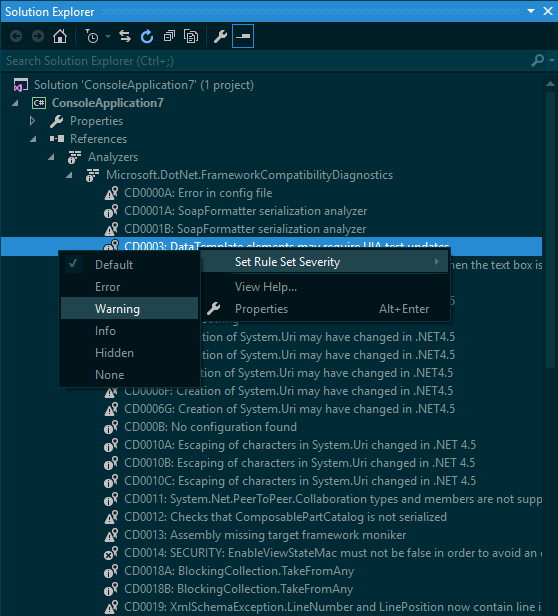This screenshot has height=616, width=558.
Task: Set rule severity to Hidden
Action: pos(129,353)
